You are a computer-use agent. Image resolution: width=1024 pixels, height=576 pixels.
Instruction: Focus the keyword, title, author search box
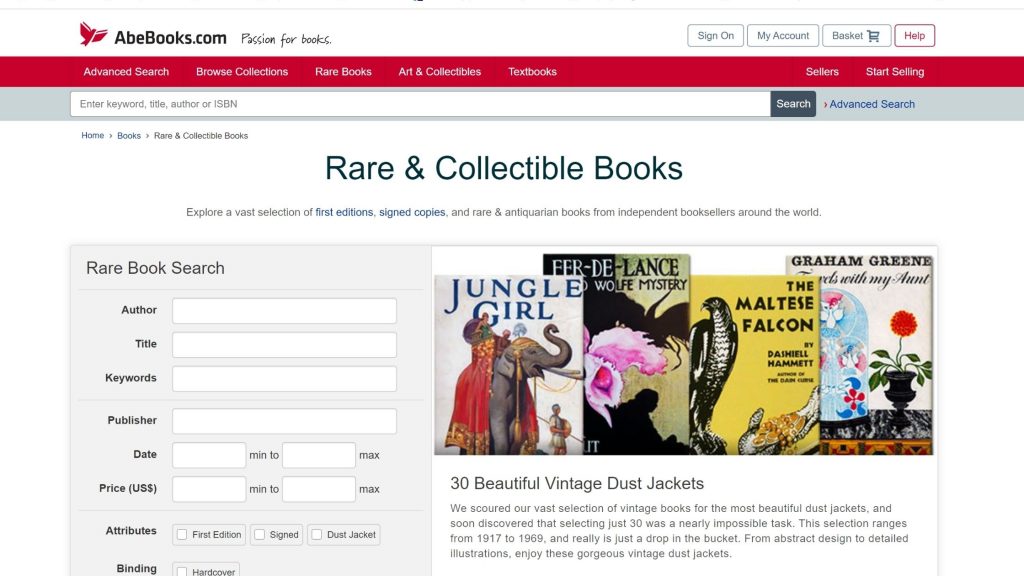tap(420, 104)
